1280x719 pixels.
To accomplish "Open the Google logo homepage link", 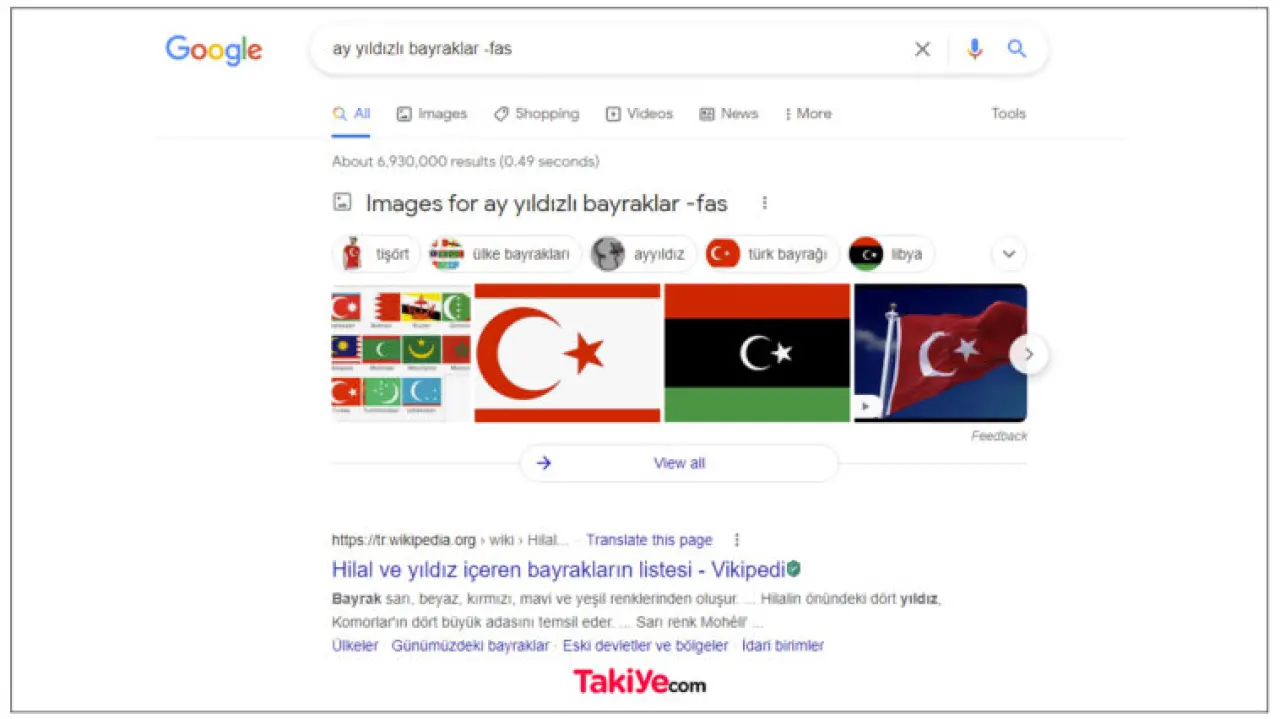I will pyautogui.click(x=214, y=51).
